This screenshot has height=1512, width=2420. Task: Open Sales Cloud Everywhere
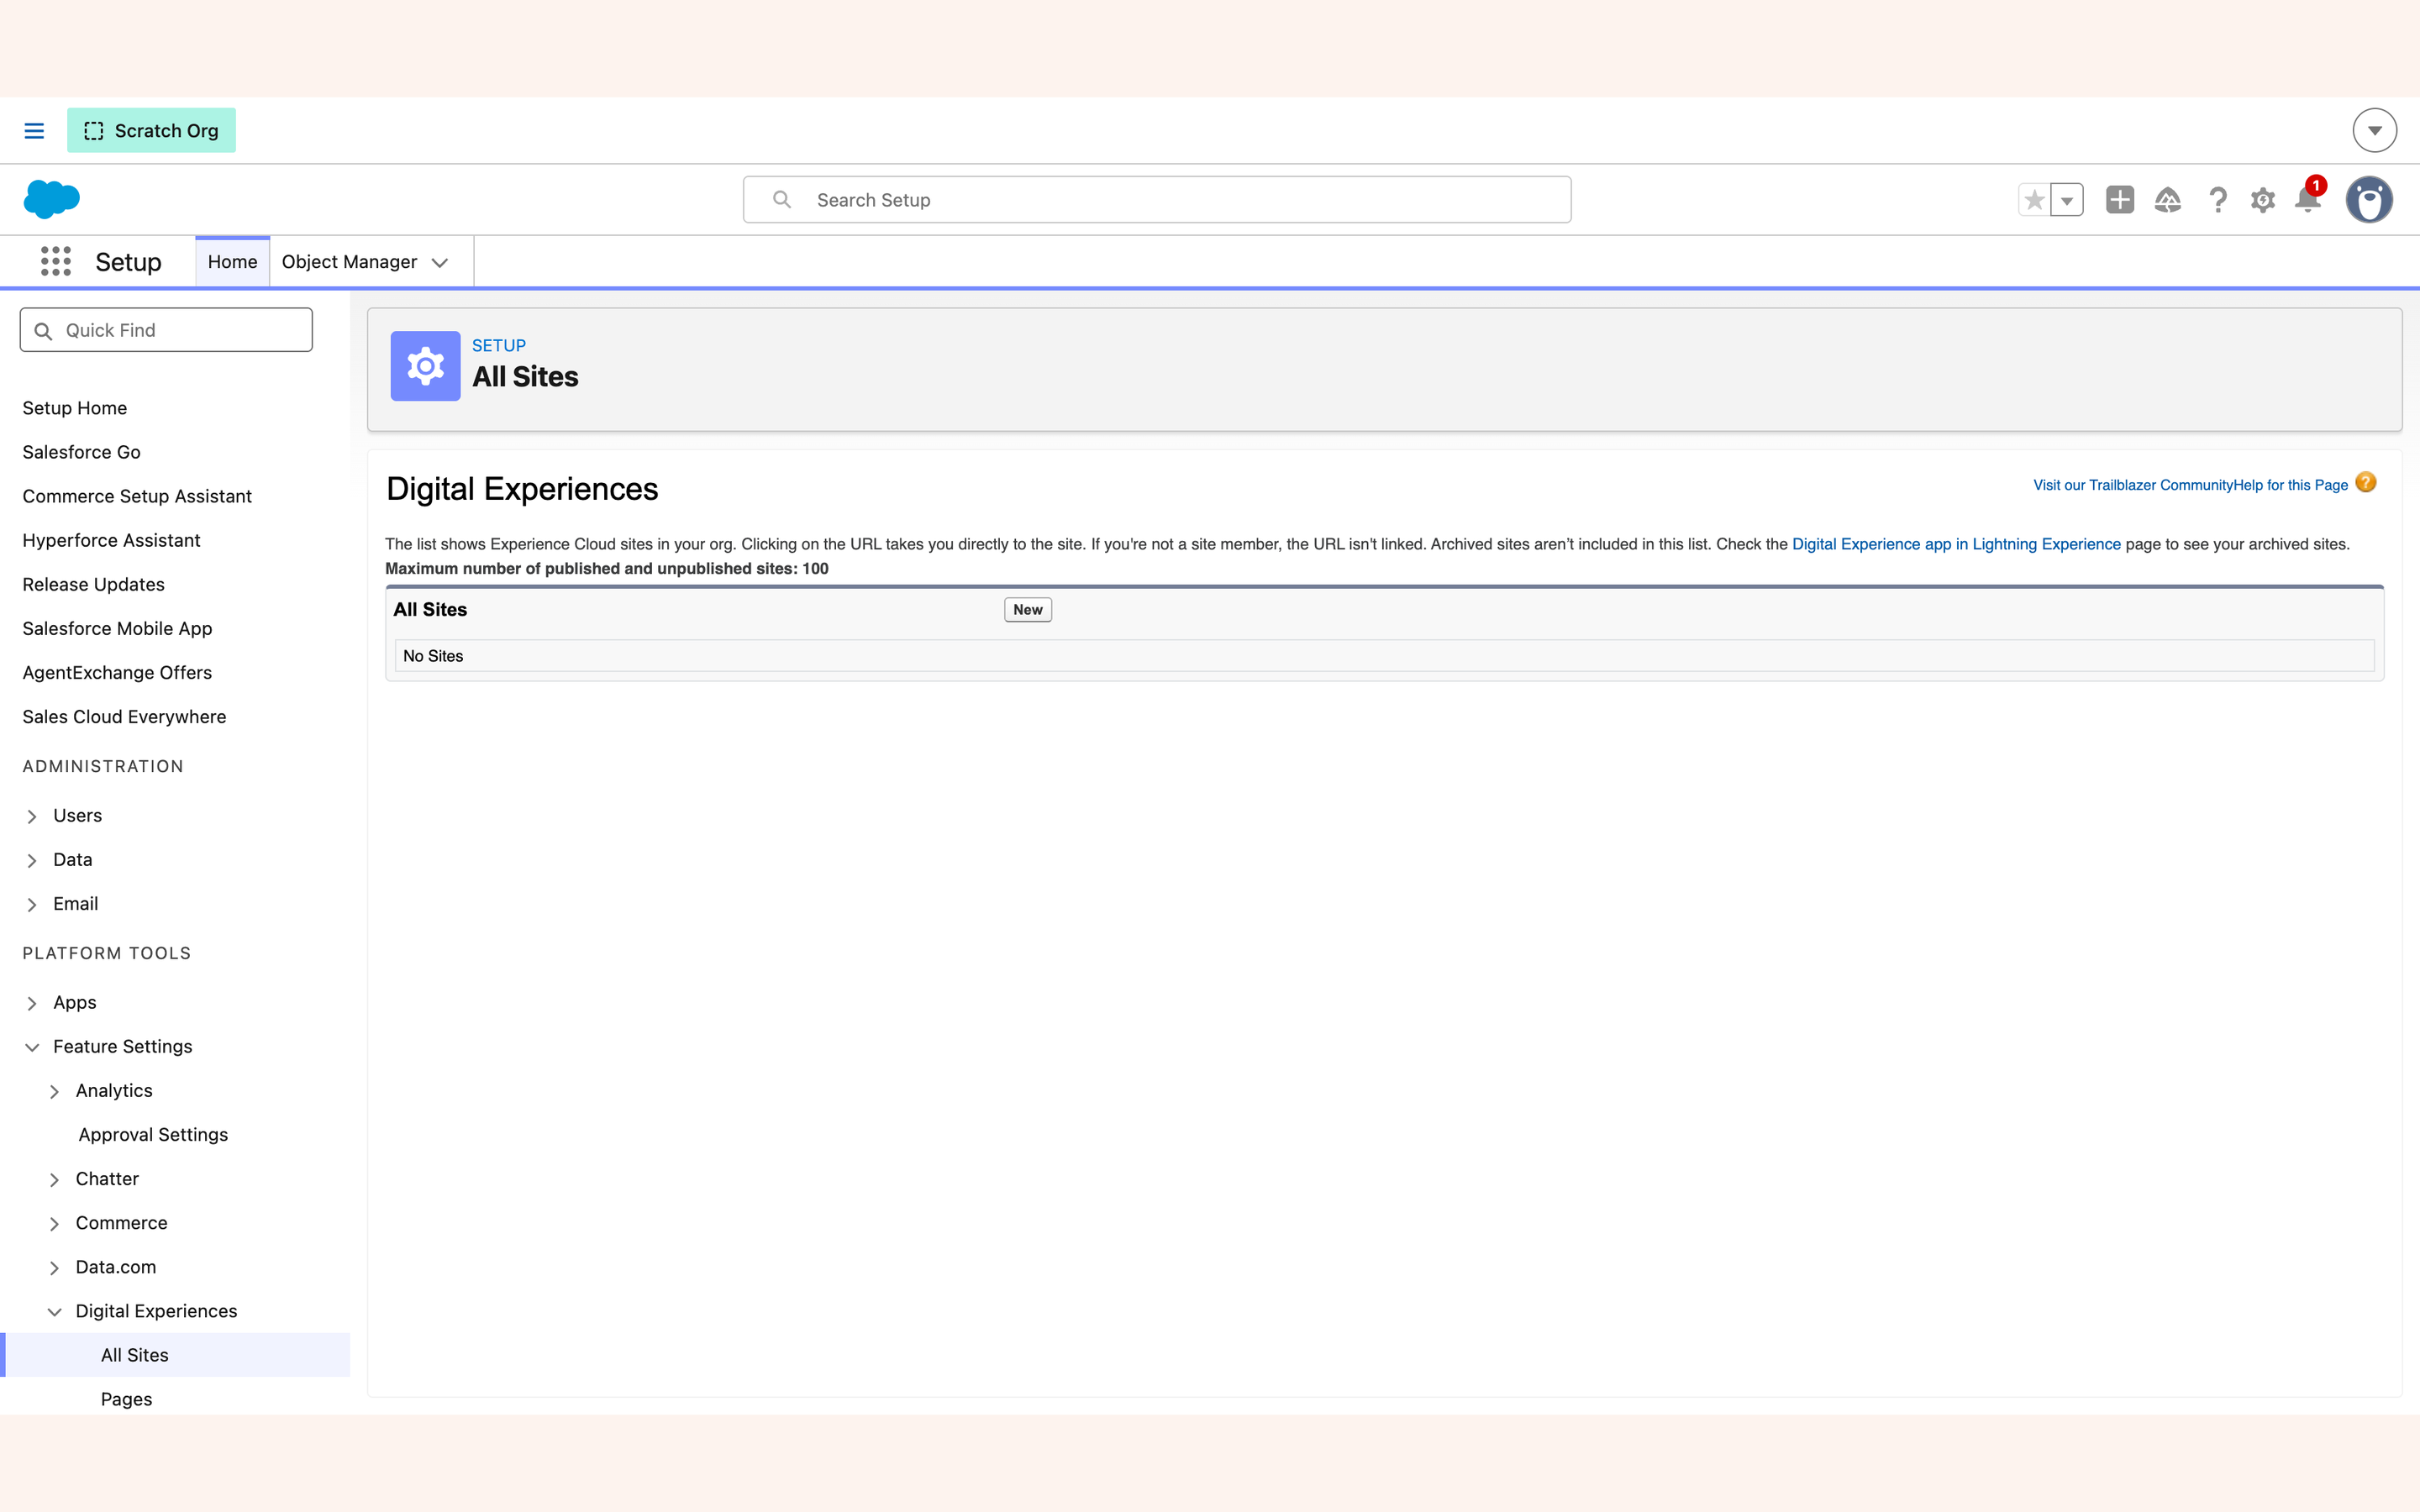(x=124, y=716)
